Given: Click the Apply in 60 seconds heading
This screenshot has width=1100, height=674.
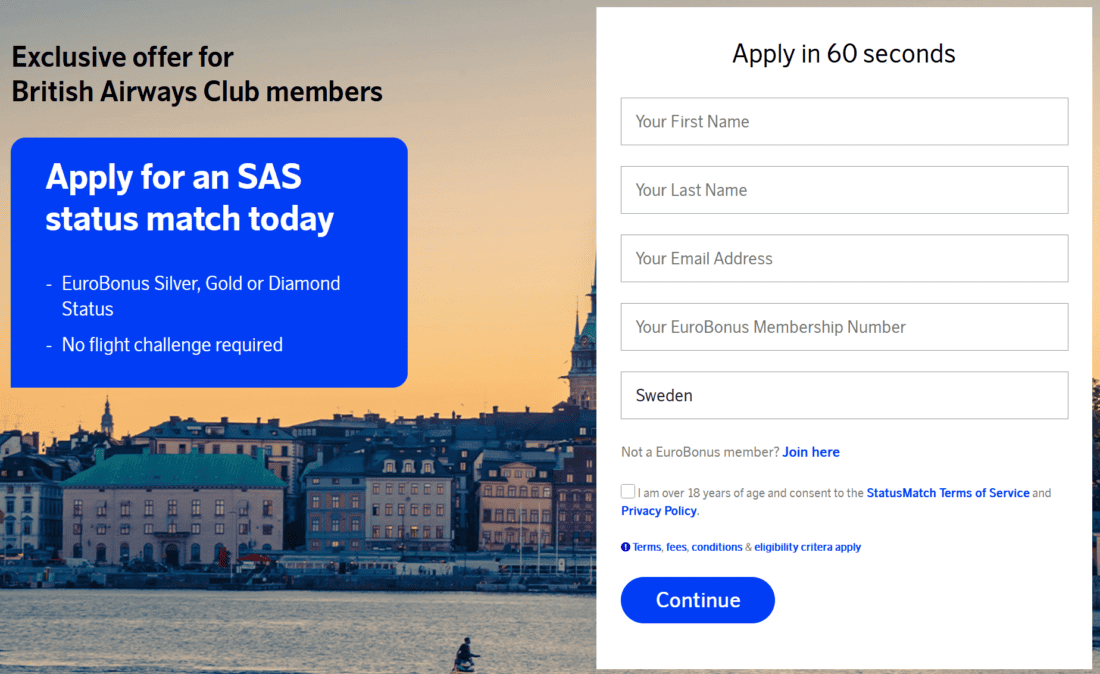Looking at the screenshot, I should [x=844, y=54].
